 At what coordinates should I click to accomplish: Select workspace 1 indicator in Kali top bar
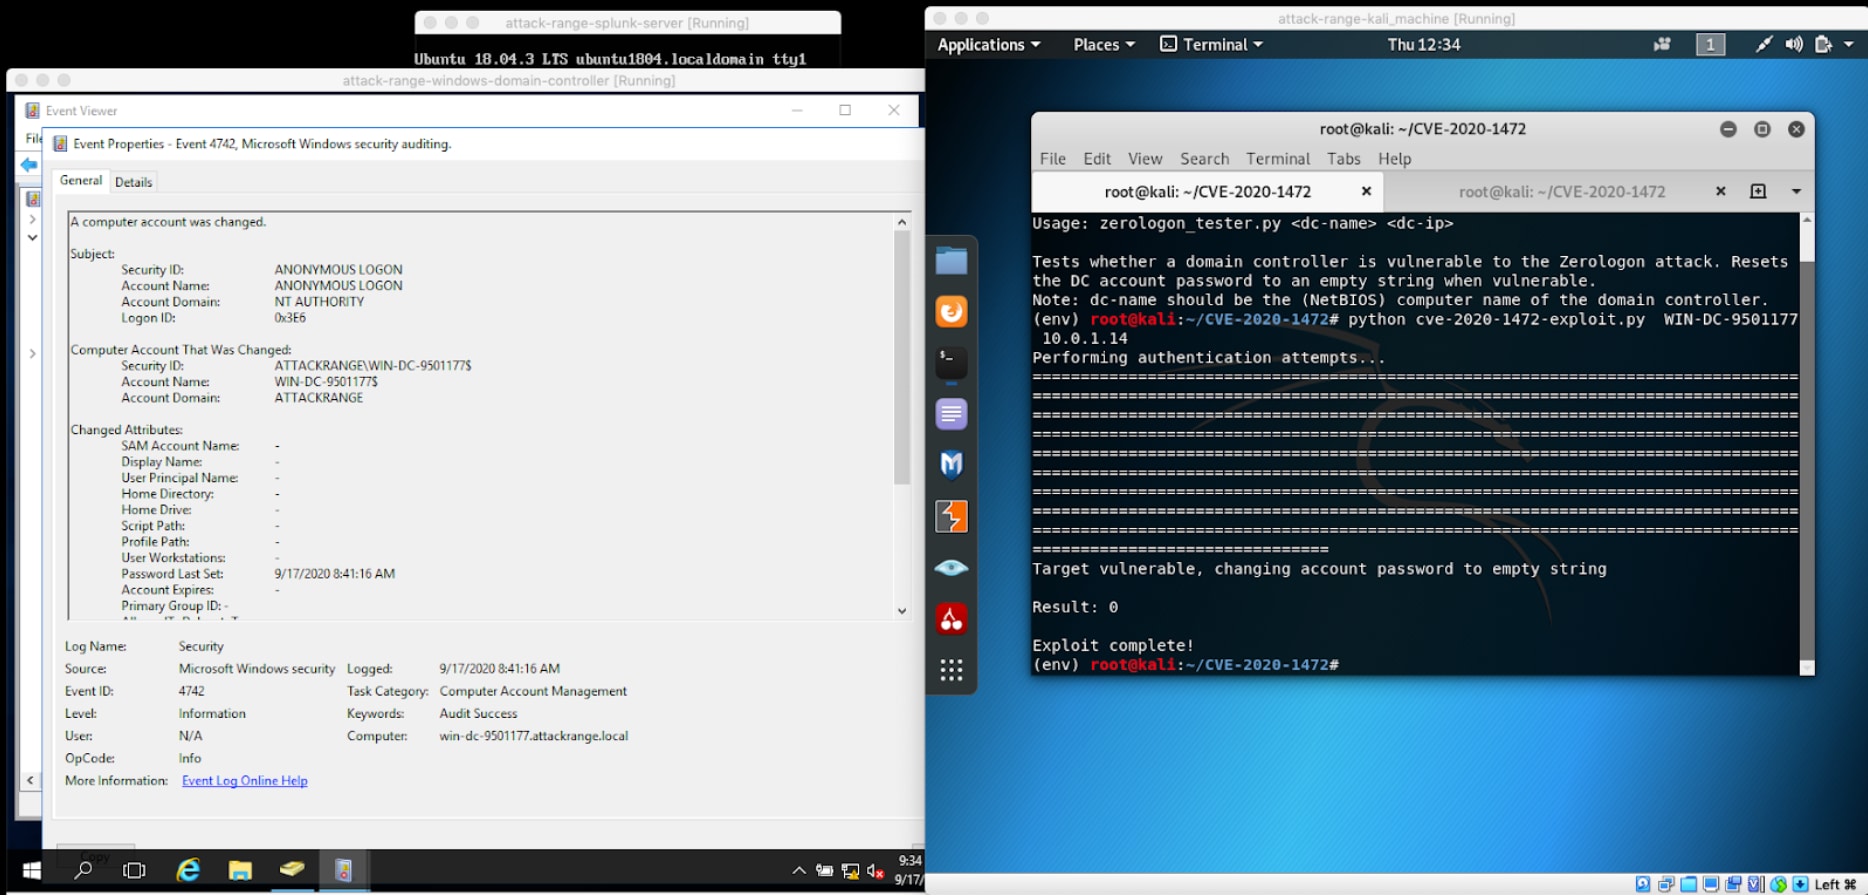tap(1710, 44)
